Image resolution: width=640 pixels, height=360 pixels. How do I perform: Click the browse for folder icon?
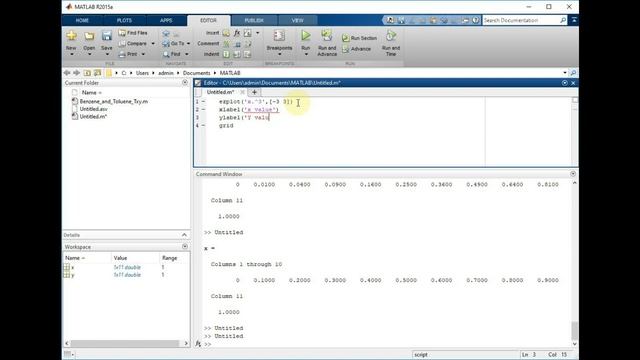click(97, 73)
